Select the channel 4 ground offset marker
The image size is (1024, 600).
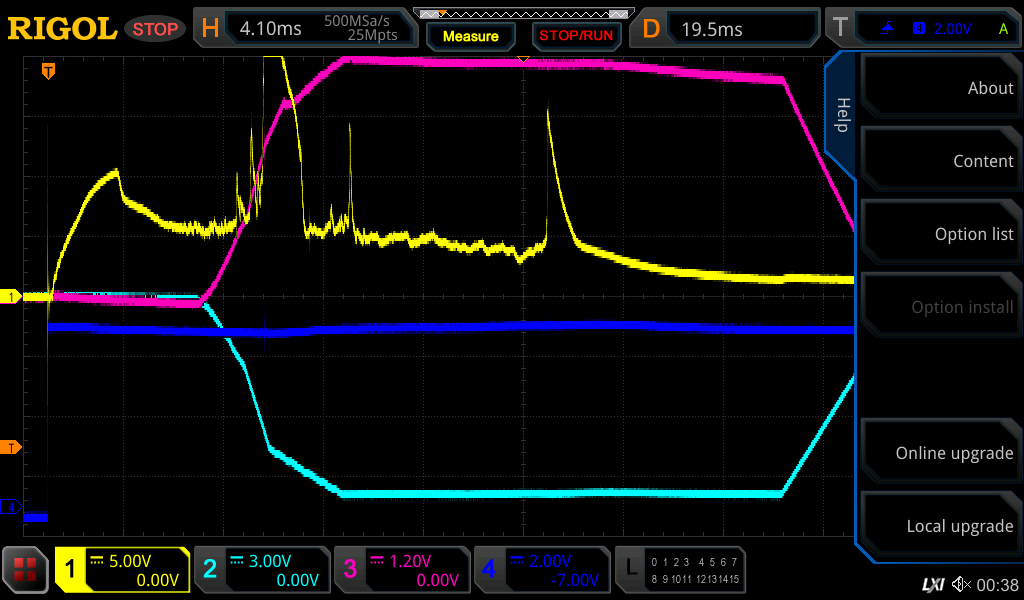pyautogui.click(x=11, y=507)
